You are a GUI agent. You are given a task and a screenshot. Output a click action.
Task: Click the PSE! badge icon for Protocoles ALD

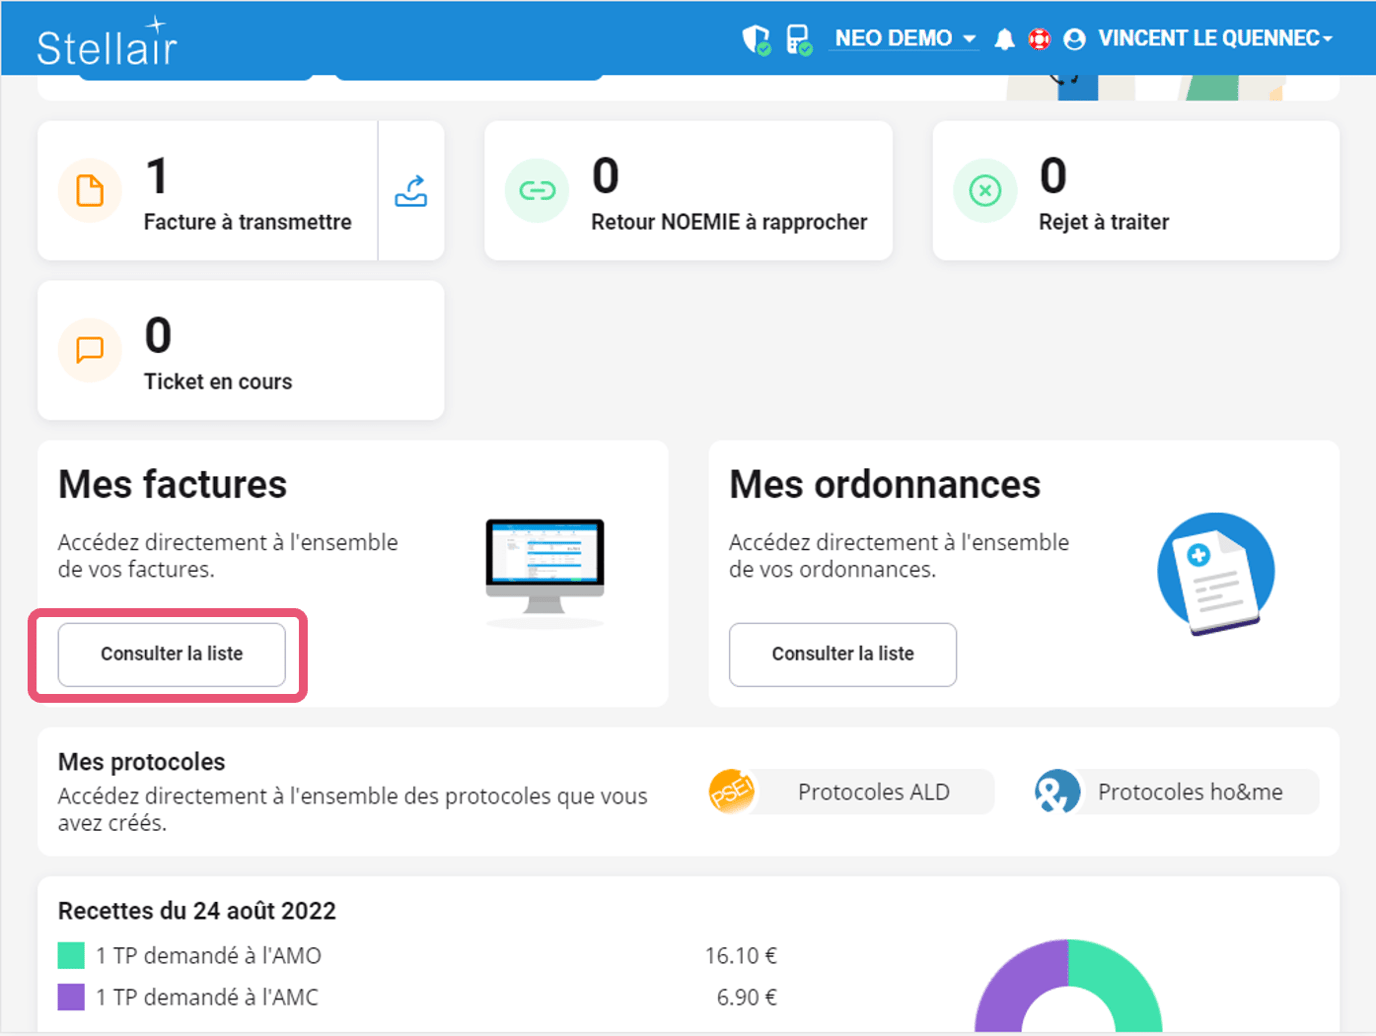click(731, 791)
